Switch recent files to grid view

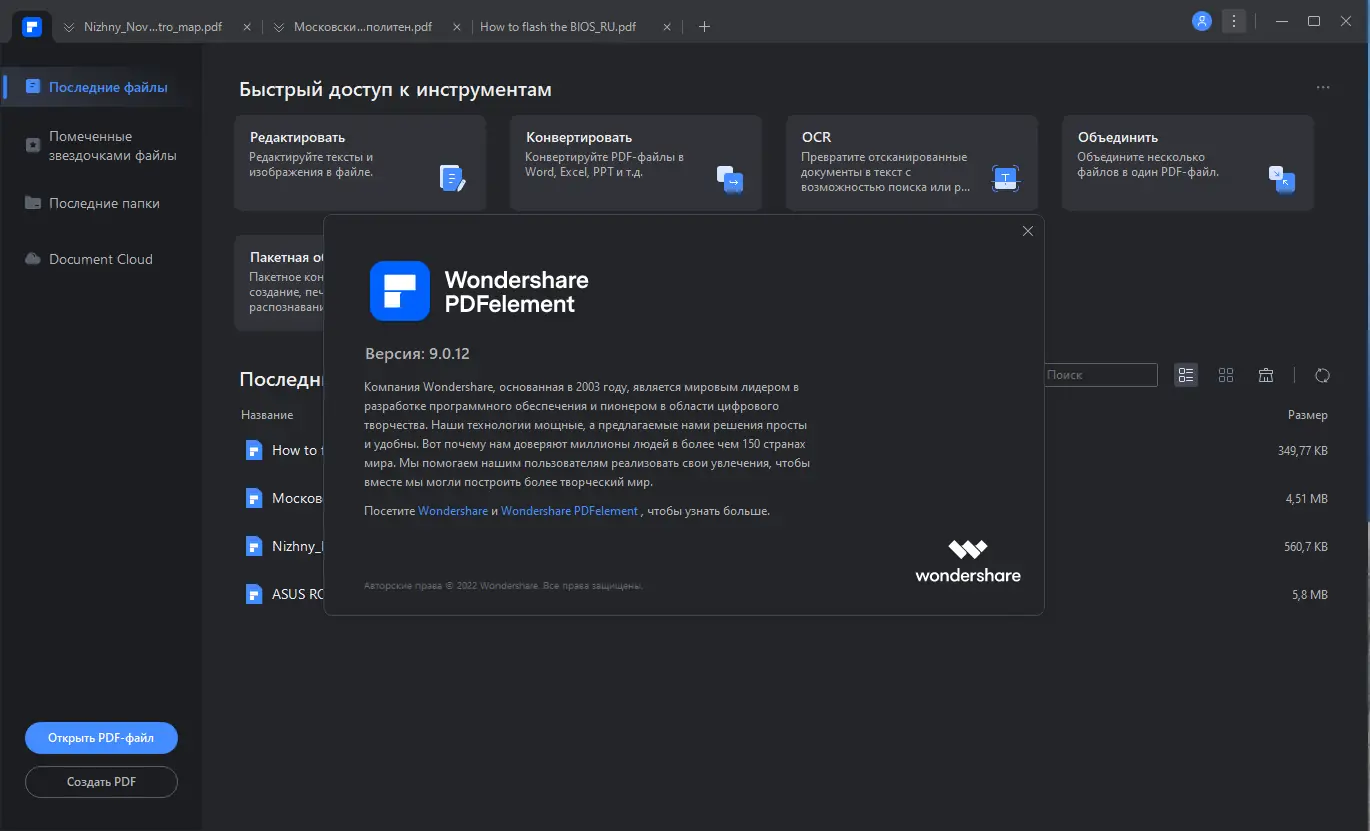tap(1226, 374)
